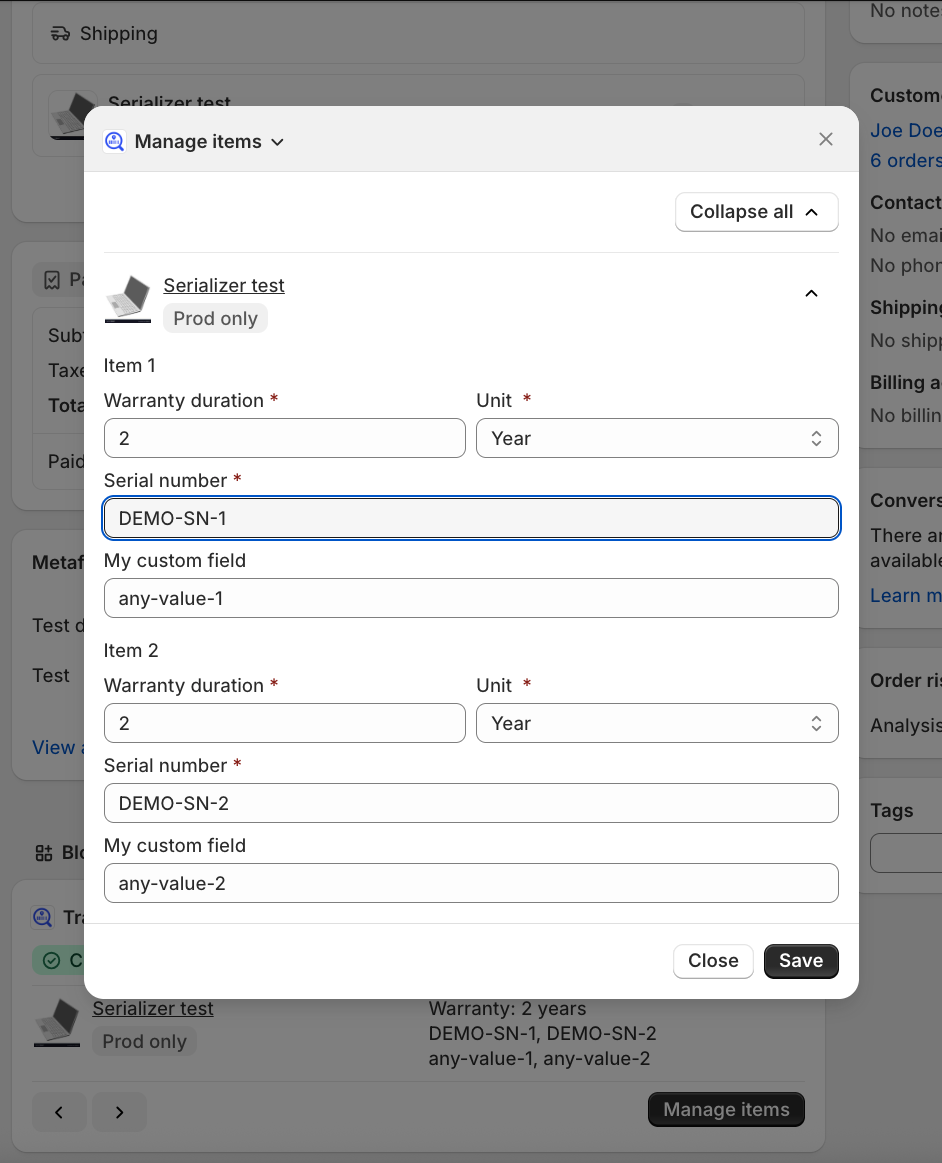Screen dimensions: 942x1163
Task: Go to previous page with left arrow
Action: pyautogui.click(x=59, y=1112)
